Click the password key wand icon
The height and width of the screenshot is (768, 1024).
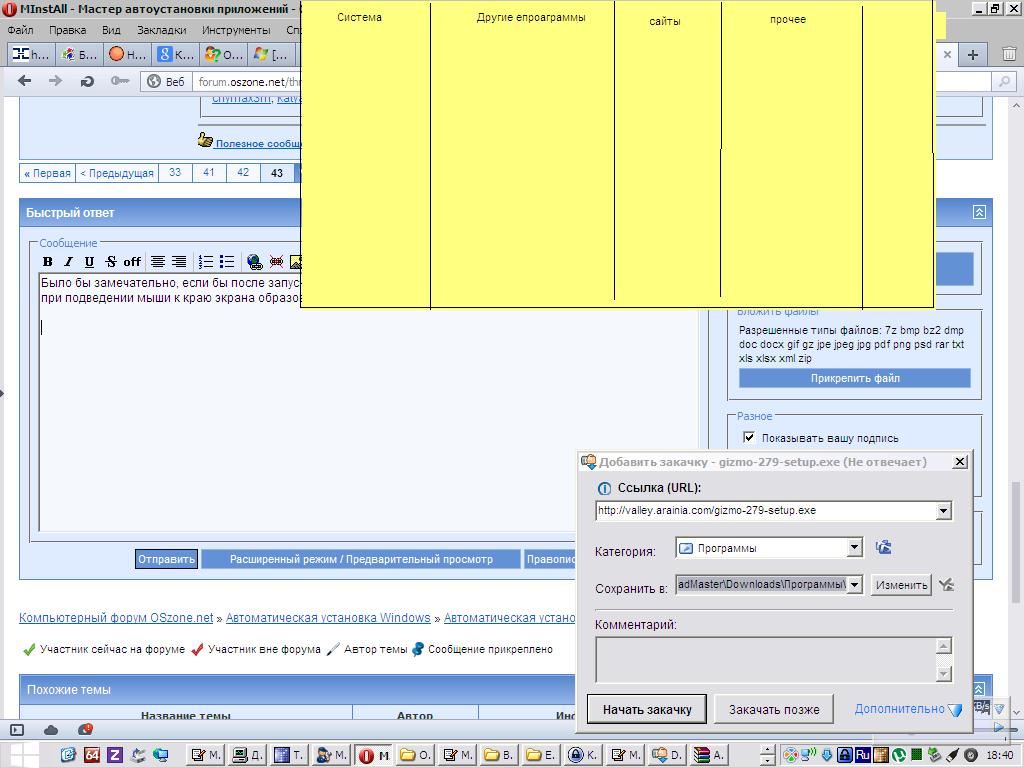119,81
